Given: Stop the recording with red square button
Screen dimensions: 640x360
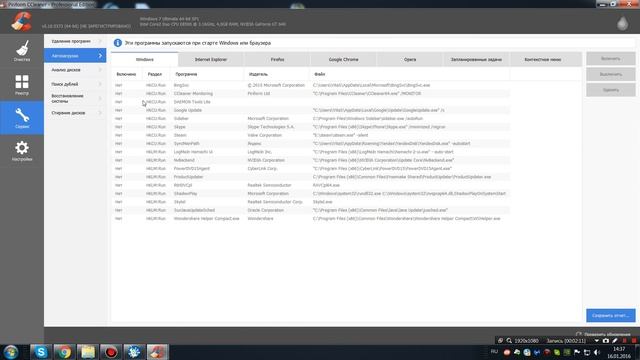Looking at the screenshot, I should (x=634, y=340).
